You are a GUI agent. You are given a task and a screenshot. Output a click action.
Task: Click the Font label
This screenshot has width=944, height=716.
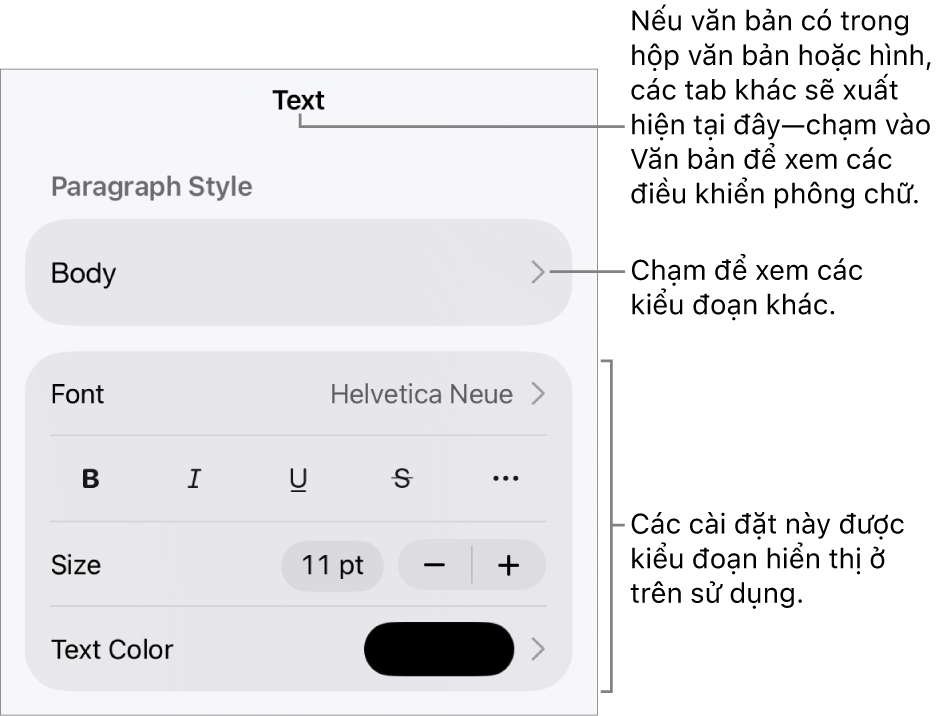[x=77, y=394]
